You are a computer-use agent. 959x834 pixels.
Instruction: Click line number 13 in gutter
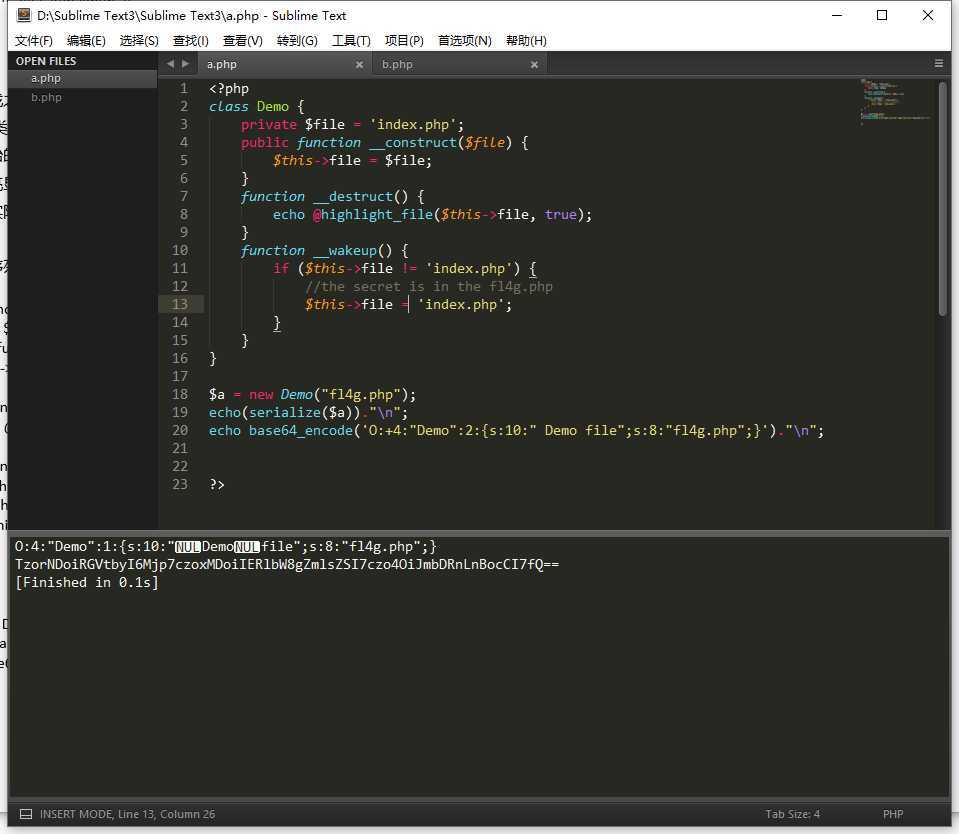tap(180, 304)
